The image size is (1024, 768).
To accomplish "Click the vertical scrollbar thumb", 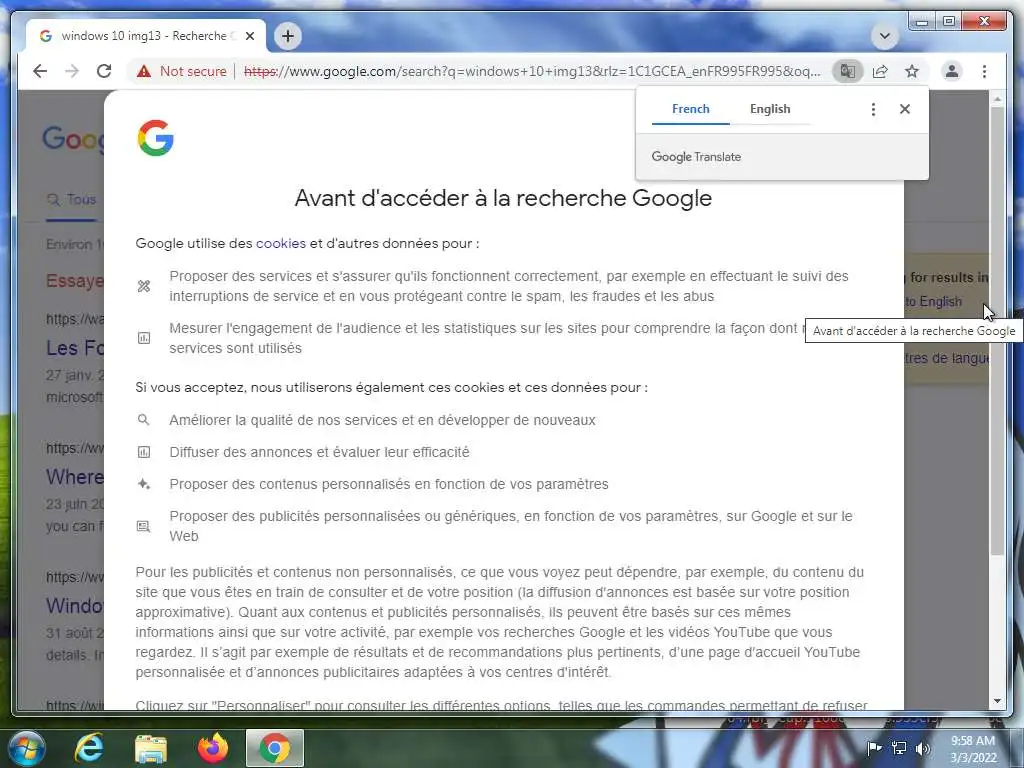I will 997,331.
